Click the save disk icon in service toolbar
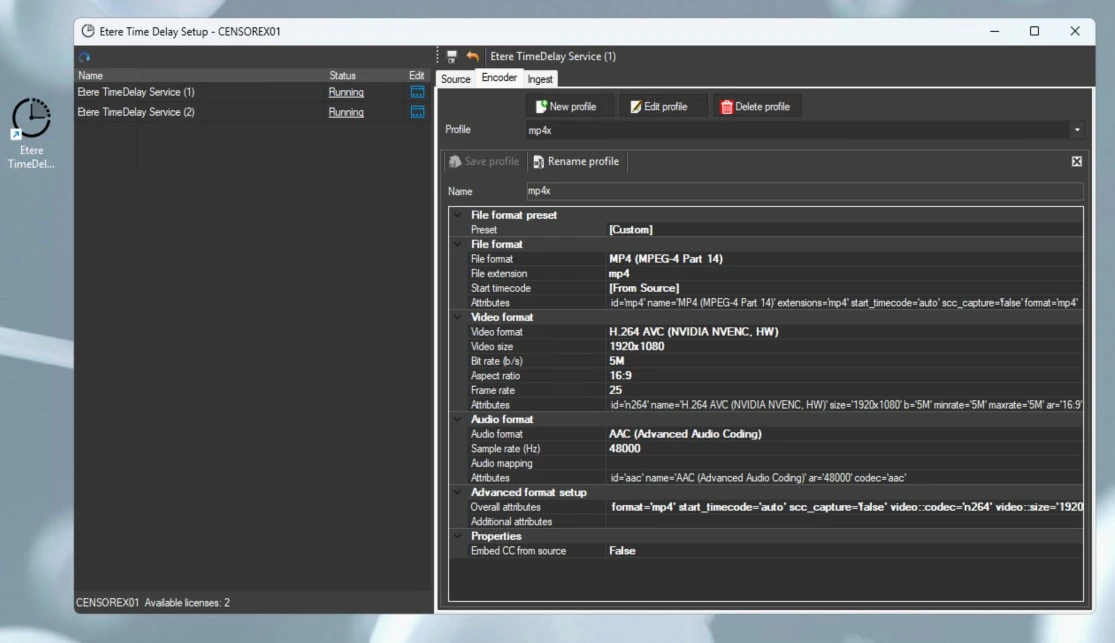 pyautogui.click(x=452, y=56)
